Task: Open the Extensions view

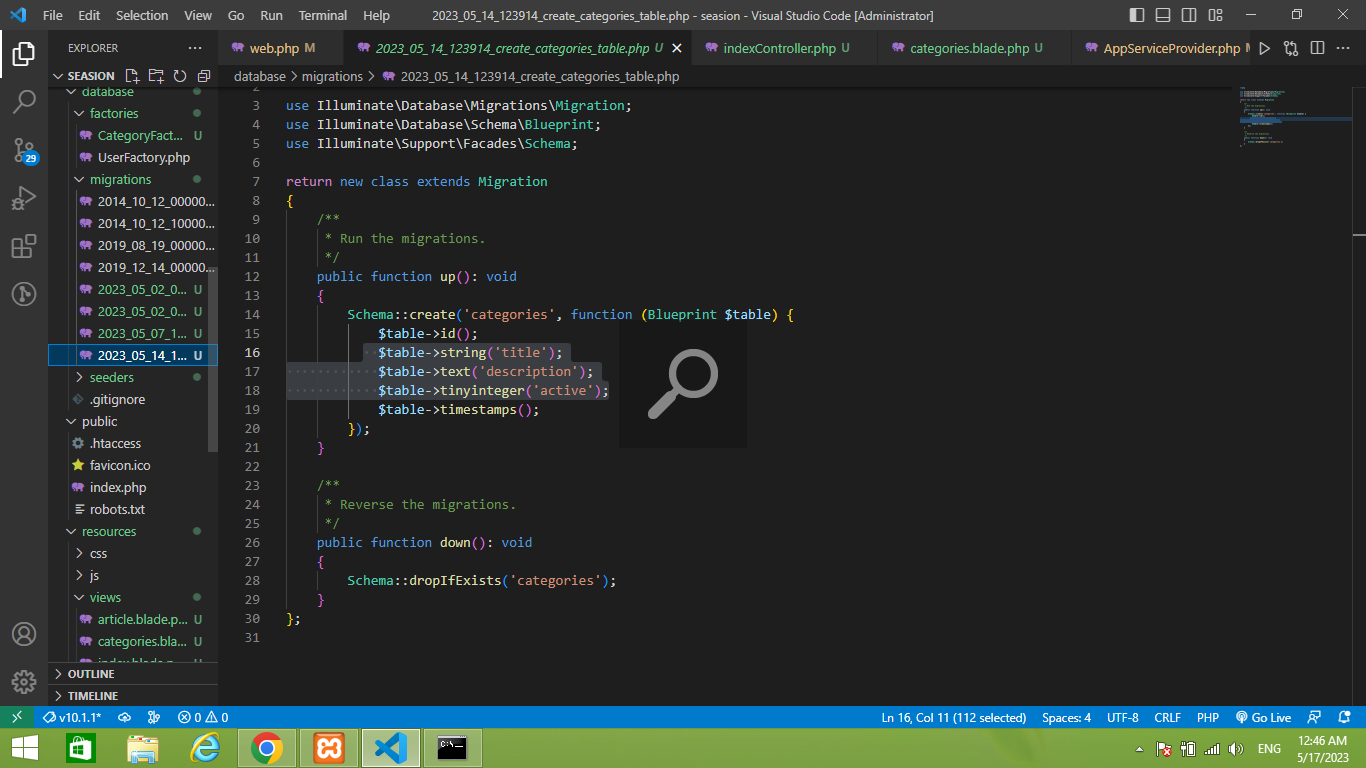Action: [24, 246]
